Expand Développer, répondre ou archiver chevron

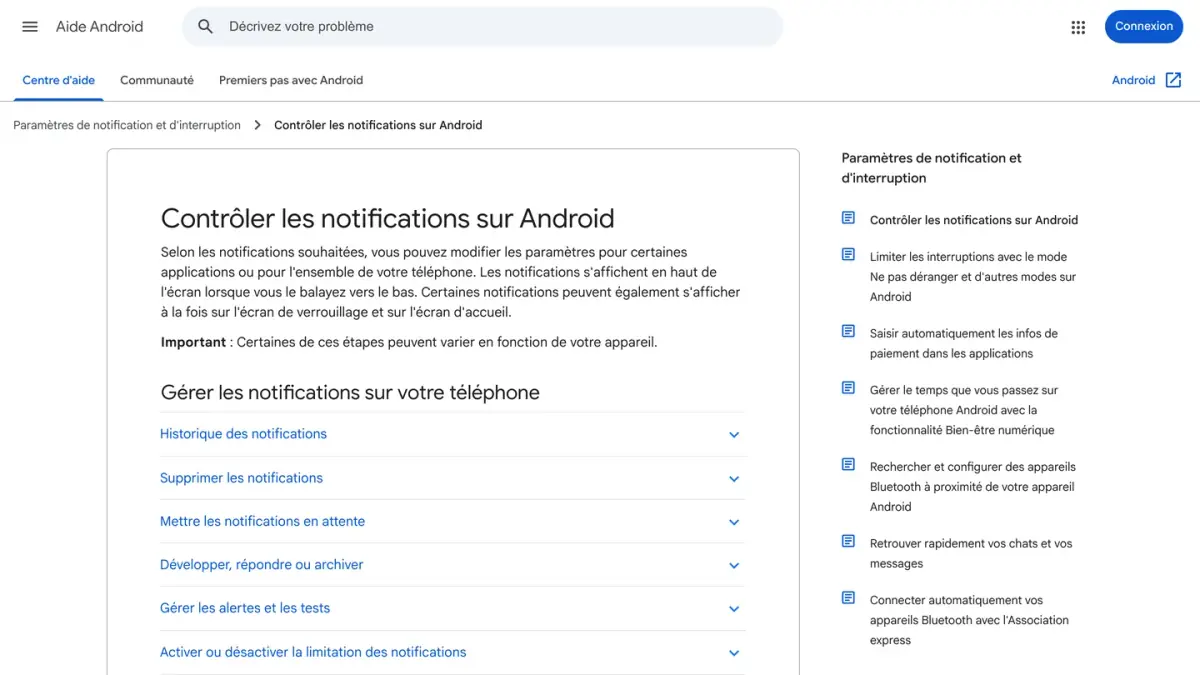pos(734,566)
